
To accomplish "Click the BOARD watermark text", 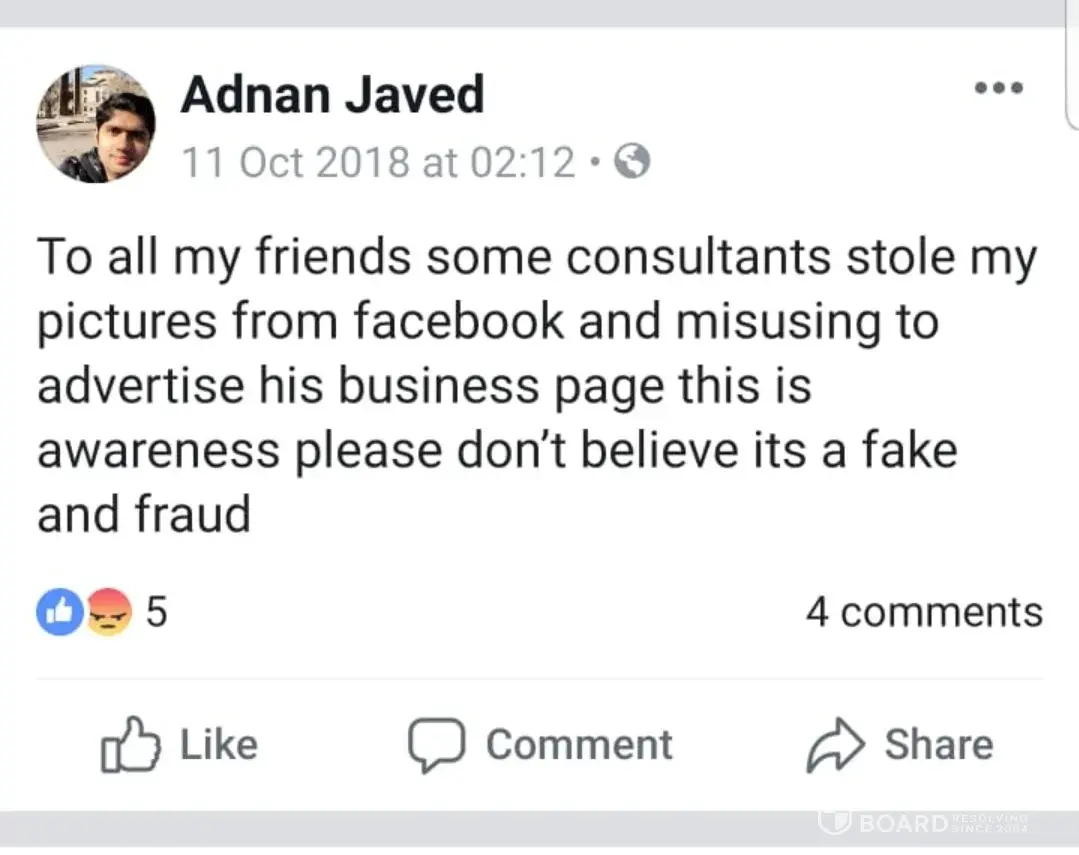I will pos(900,823).
